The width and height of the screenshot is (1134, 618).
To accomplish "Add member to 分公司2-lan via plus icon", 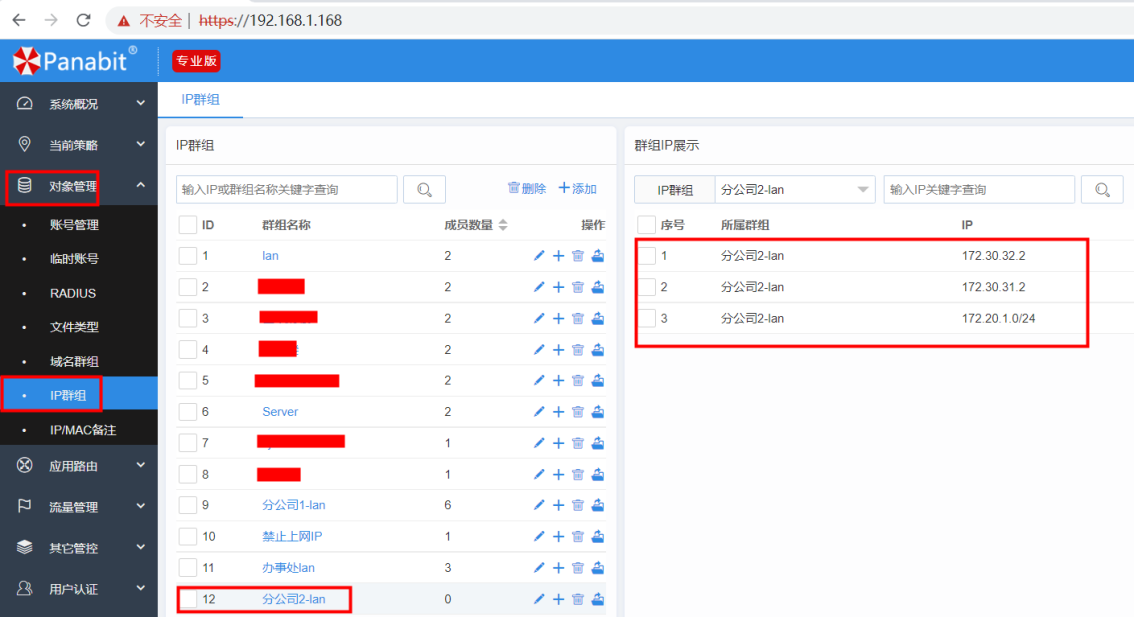I will point(558,599).
